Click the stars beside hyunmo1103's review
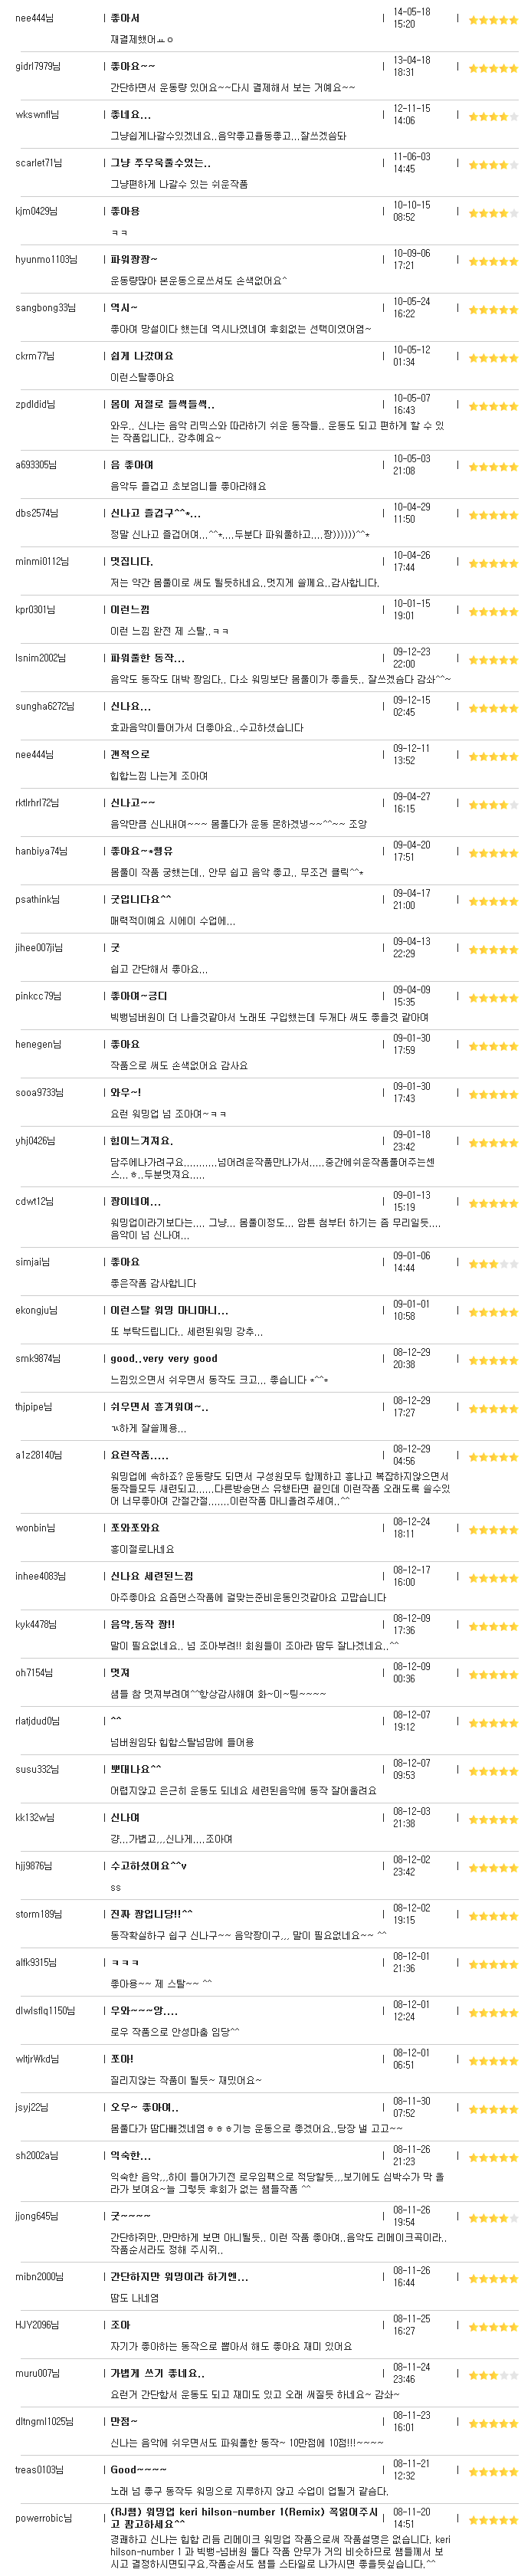The height and width of the screenshot is (2576, 531). click(493, 261)
